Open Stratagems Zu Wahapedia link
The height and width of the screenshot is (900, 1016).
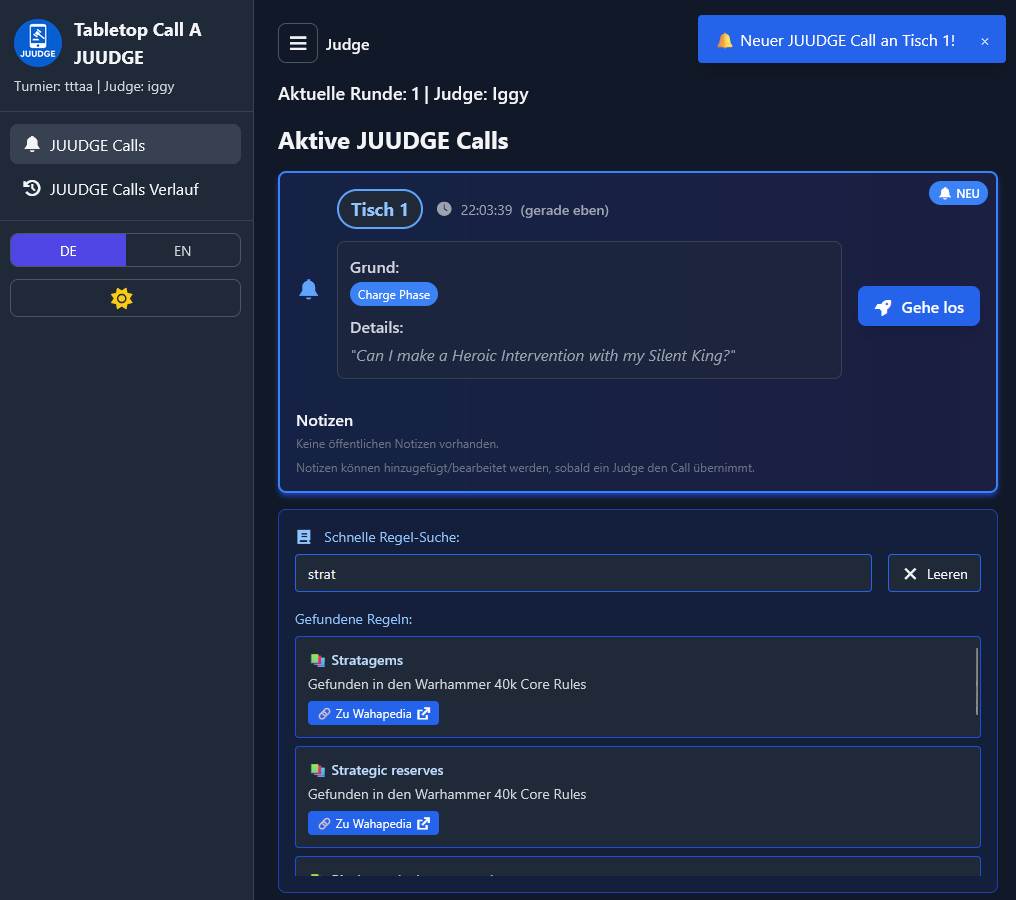(x=373, y=714)
